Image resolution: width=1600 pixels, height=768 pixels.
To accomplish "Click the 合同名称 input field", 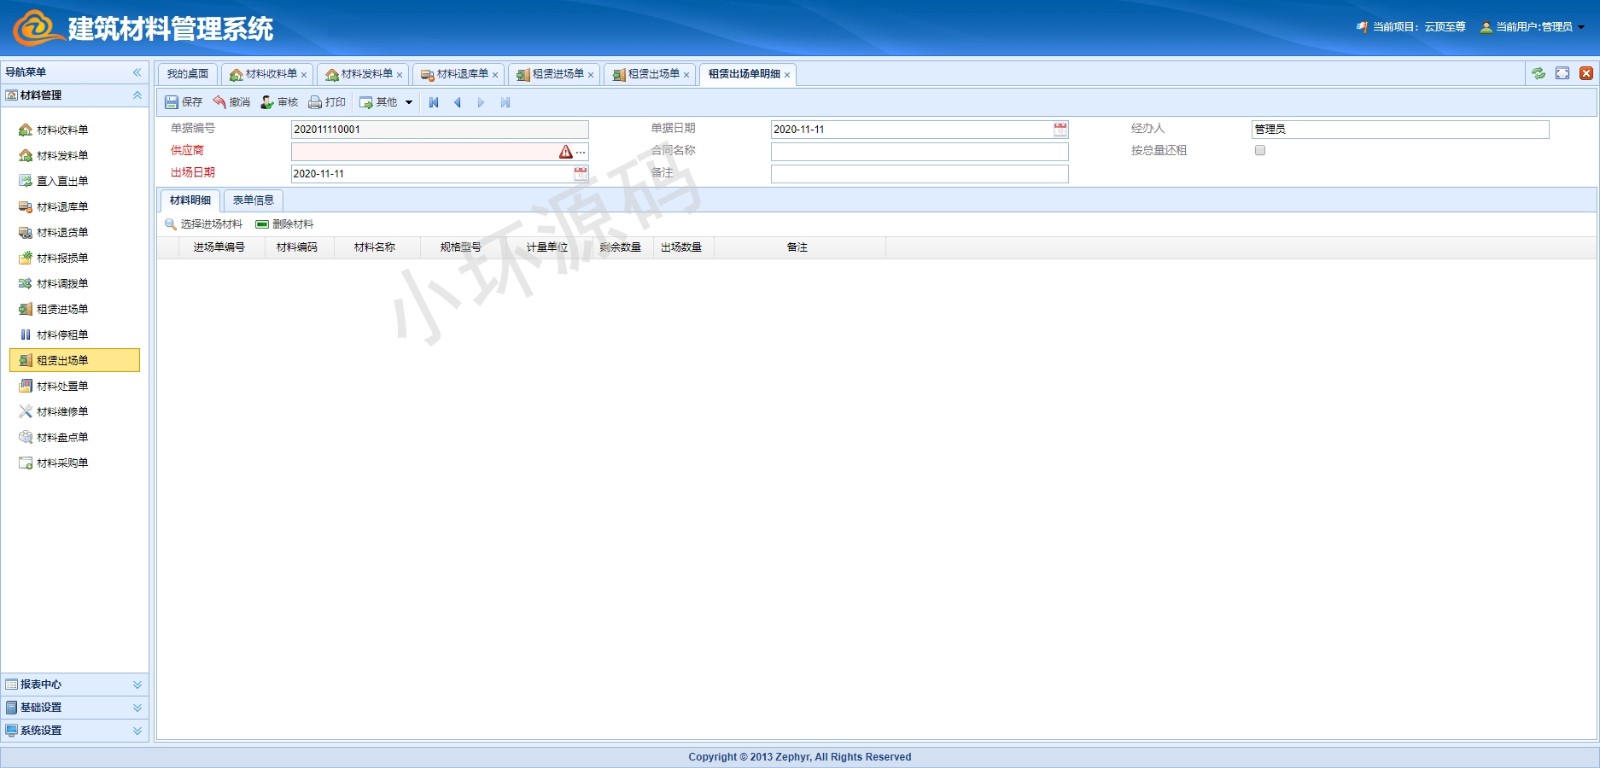I will point(919,152).
